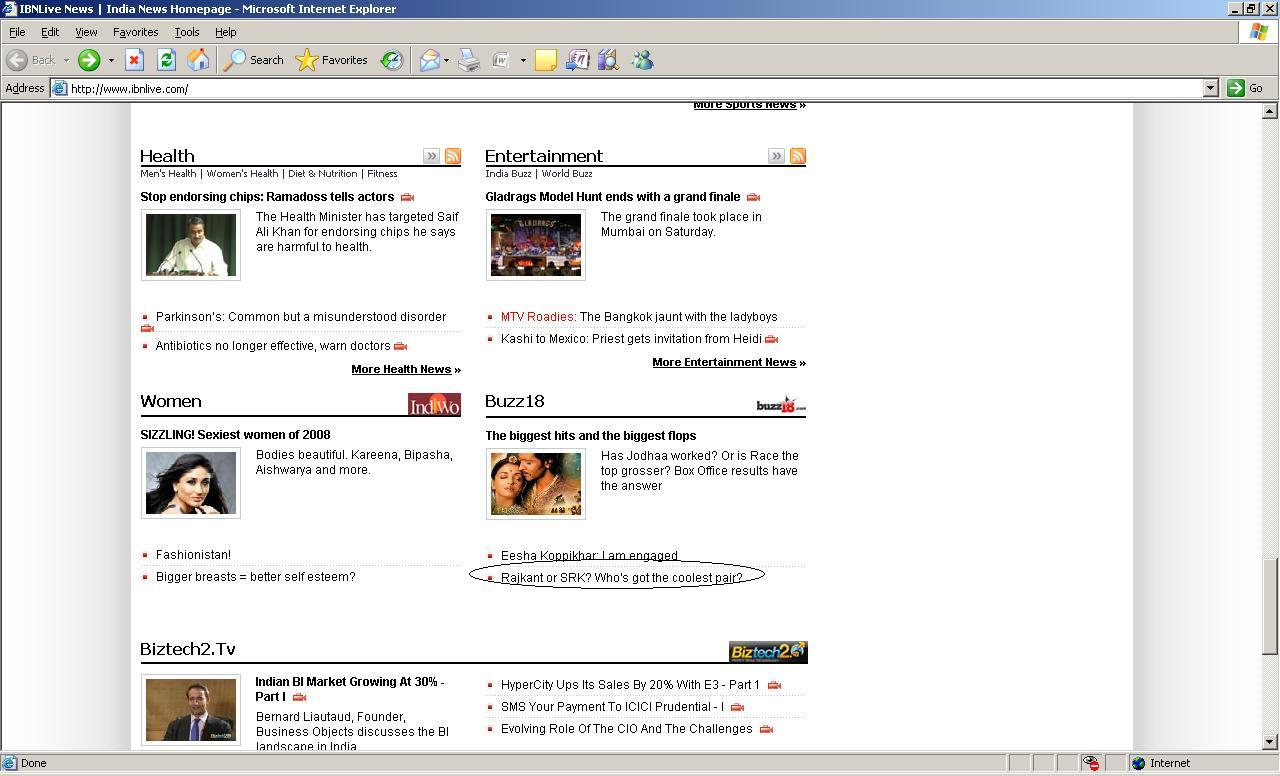
Task: Open the browsing History icon
Action: pyautogui.click(x=392, y=60)
